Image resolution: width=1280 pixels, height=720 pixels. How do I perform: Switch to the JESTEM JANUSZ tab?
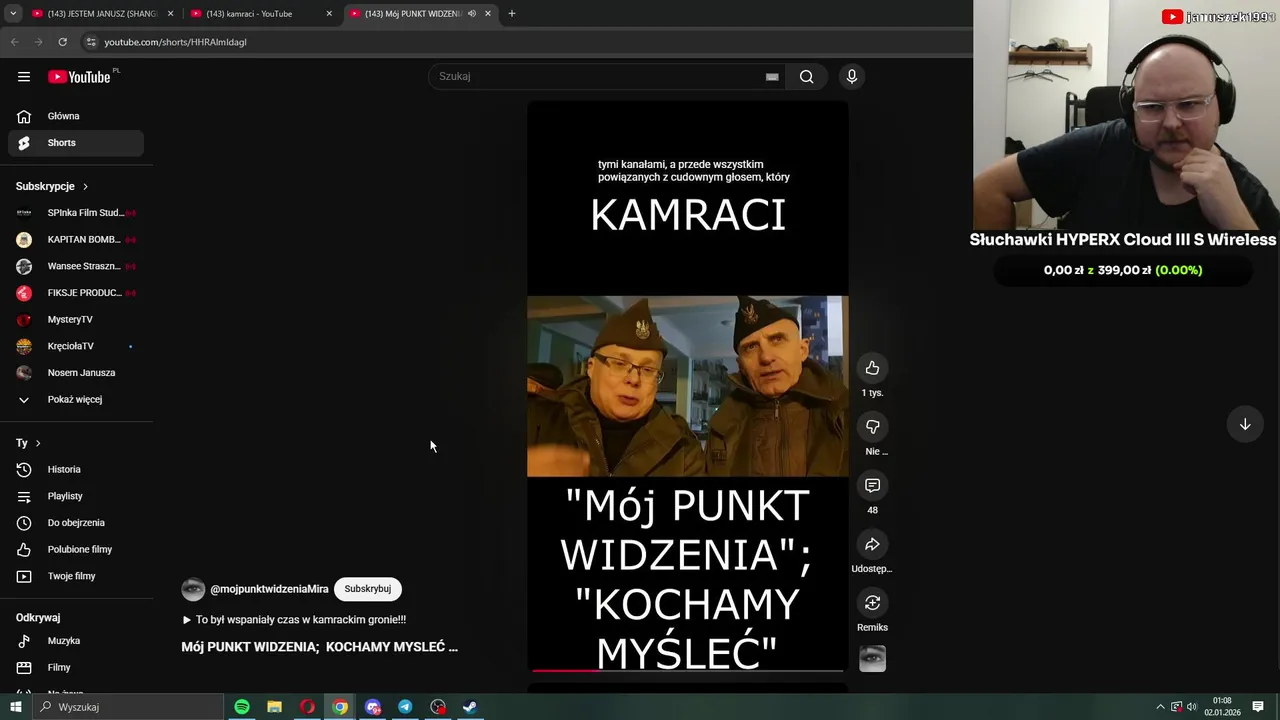point(102,14)
